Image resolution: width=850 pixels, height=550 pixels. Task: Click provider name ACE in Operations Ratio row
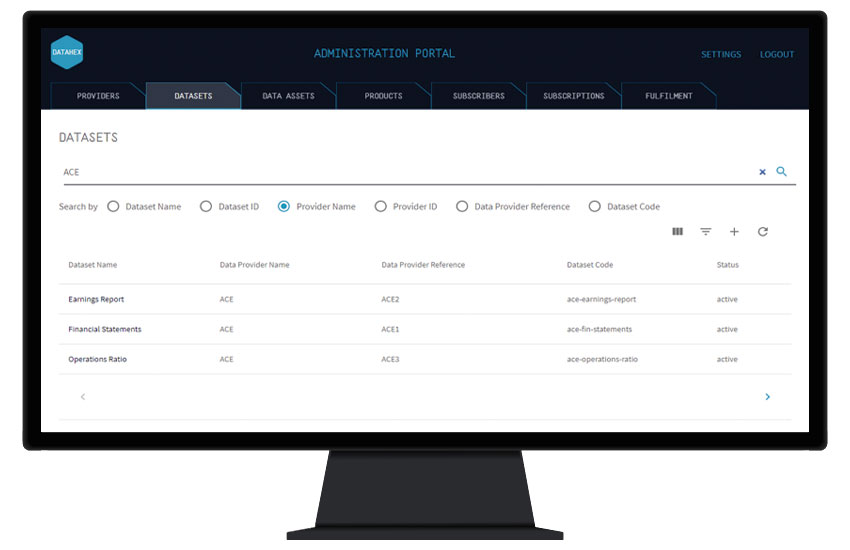tap(227, 359)
